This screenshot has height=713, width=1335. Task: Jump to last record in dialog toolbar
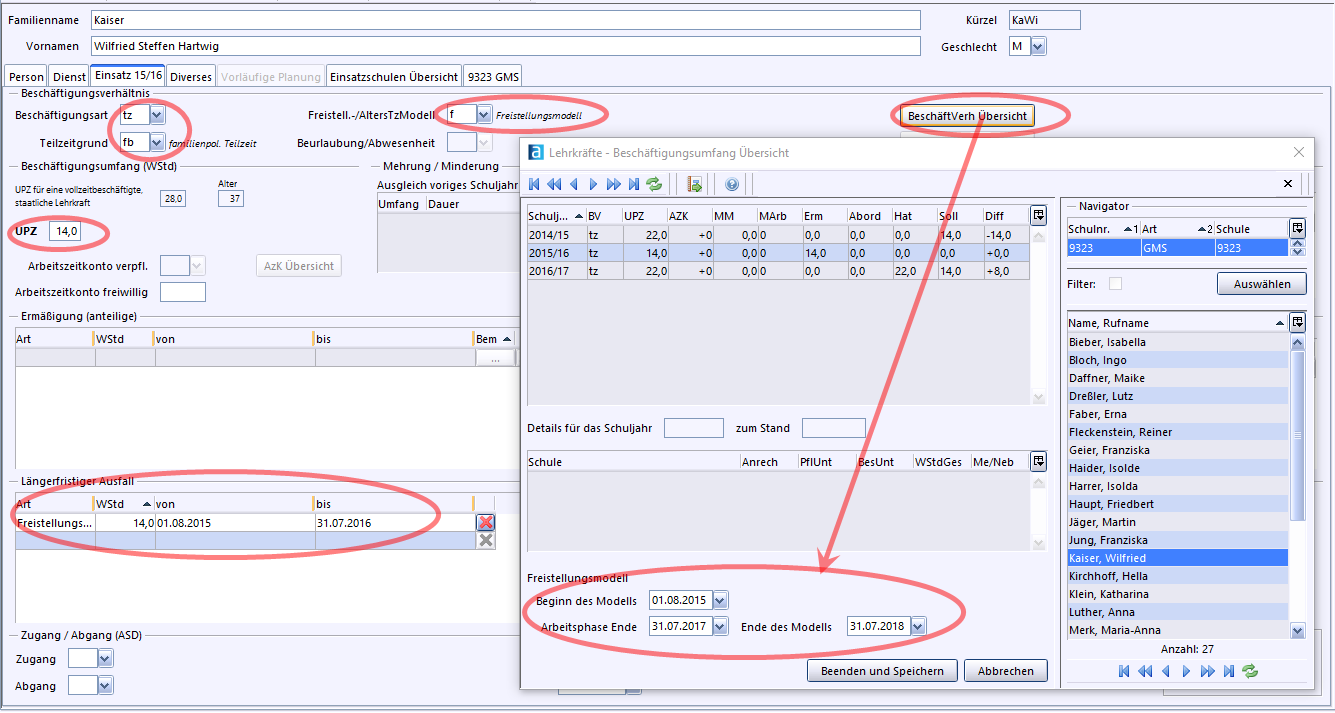[x=633, y=184]
